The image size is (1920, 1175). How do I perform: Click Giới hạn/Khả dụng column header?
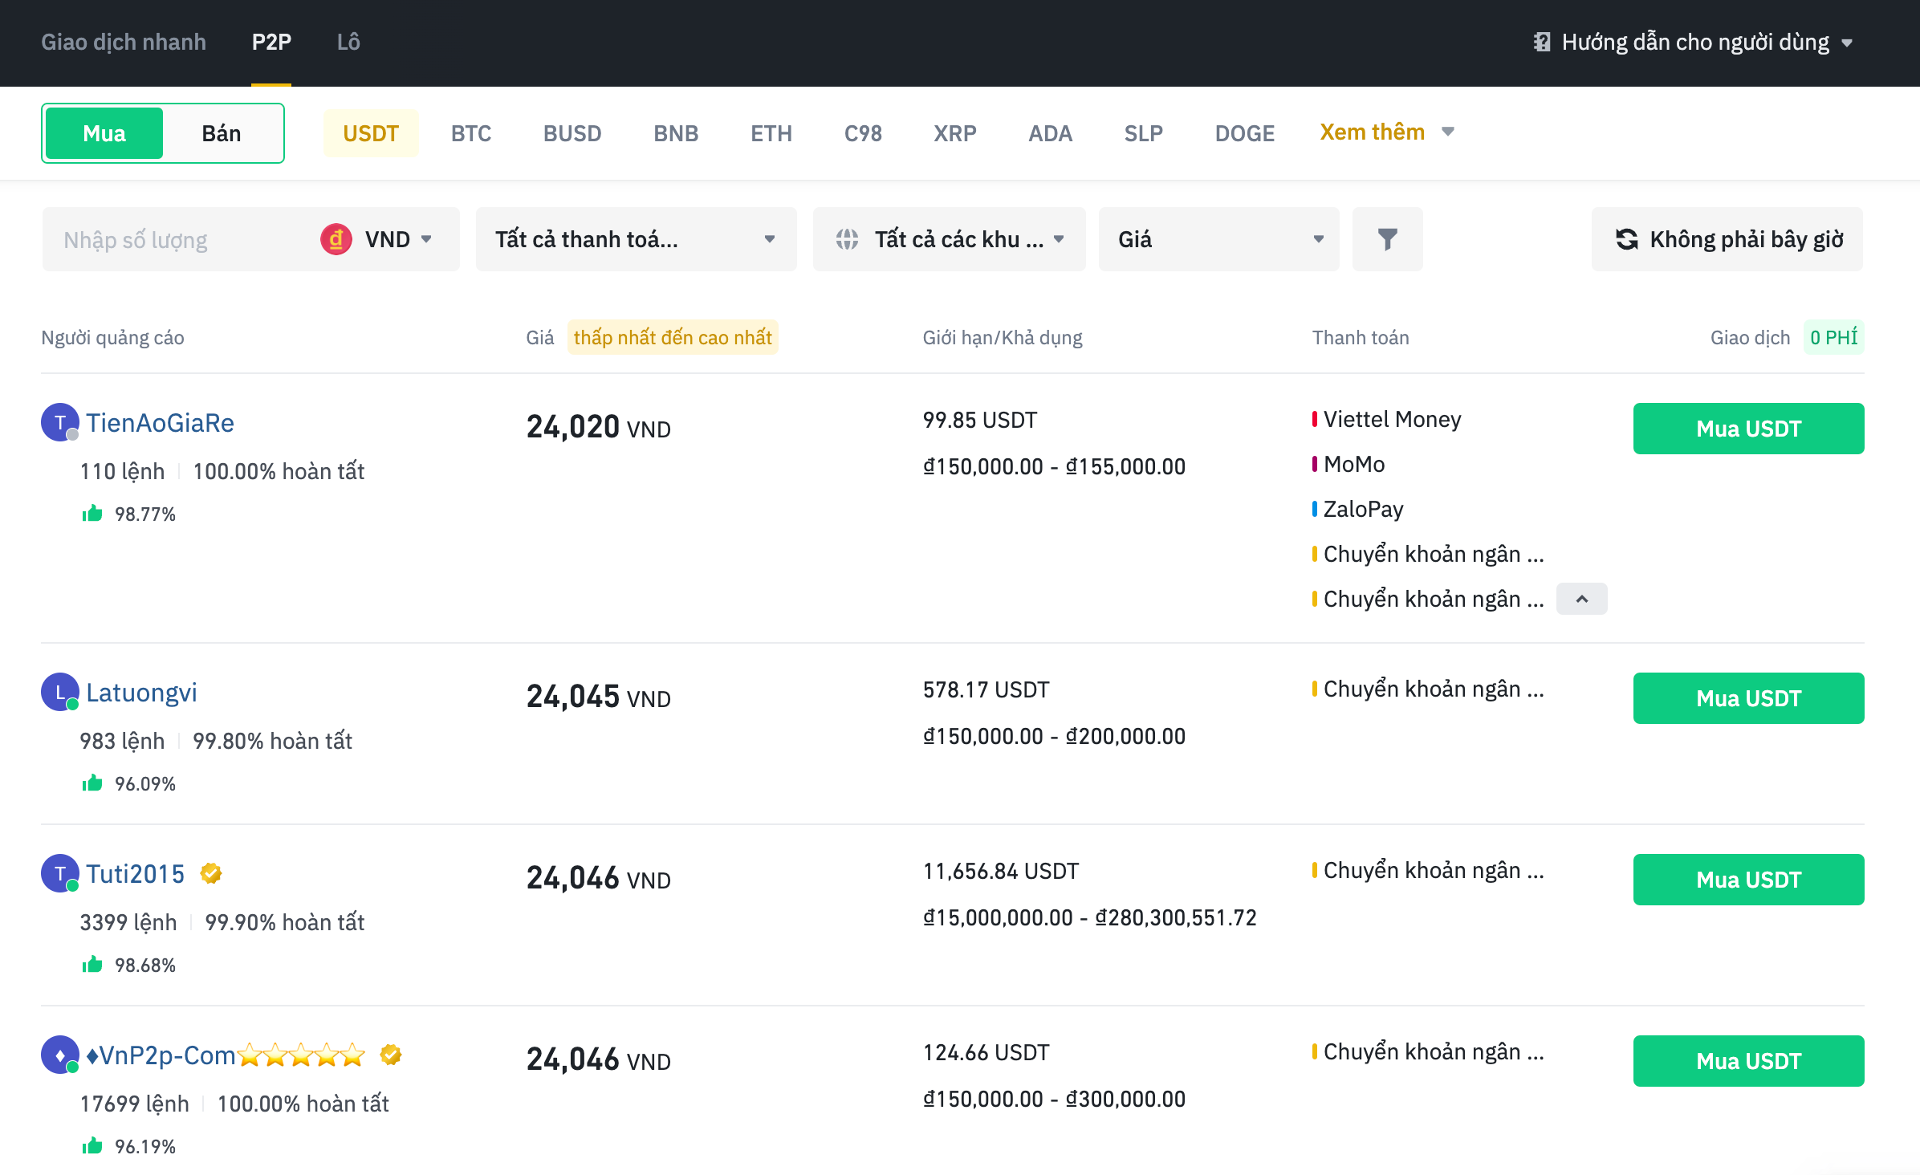point(1002,337)
